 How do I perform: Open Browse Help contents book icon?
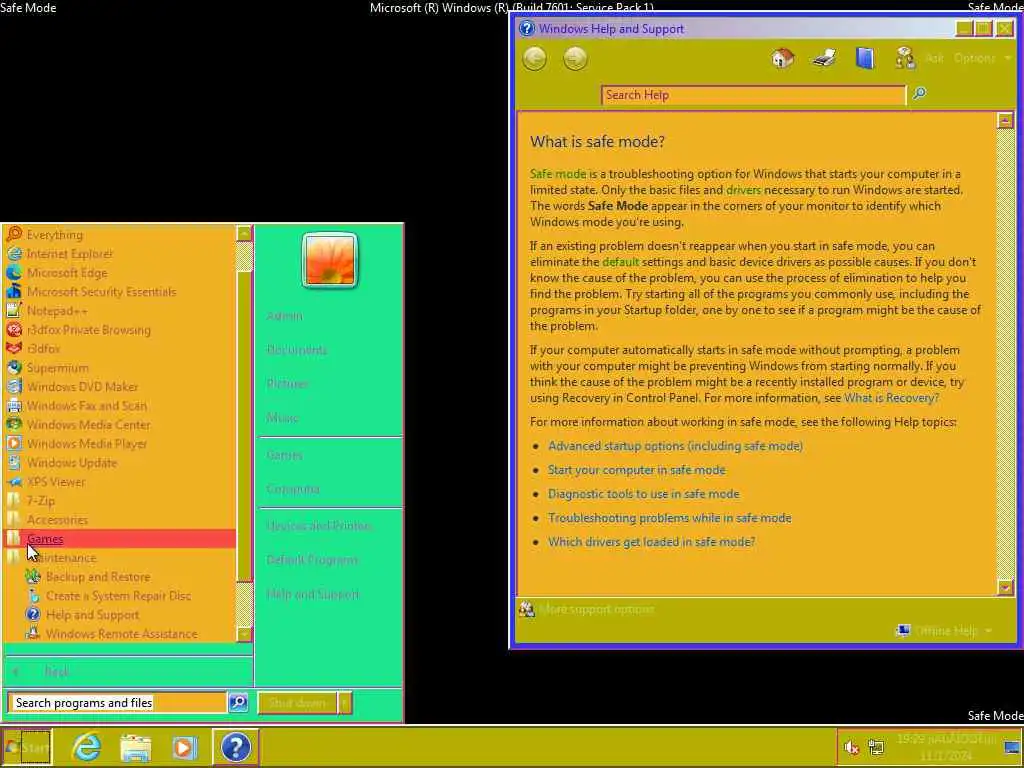point(865,58)
